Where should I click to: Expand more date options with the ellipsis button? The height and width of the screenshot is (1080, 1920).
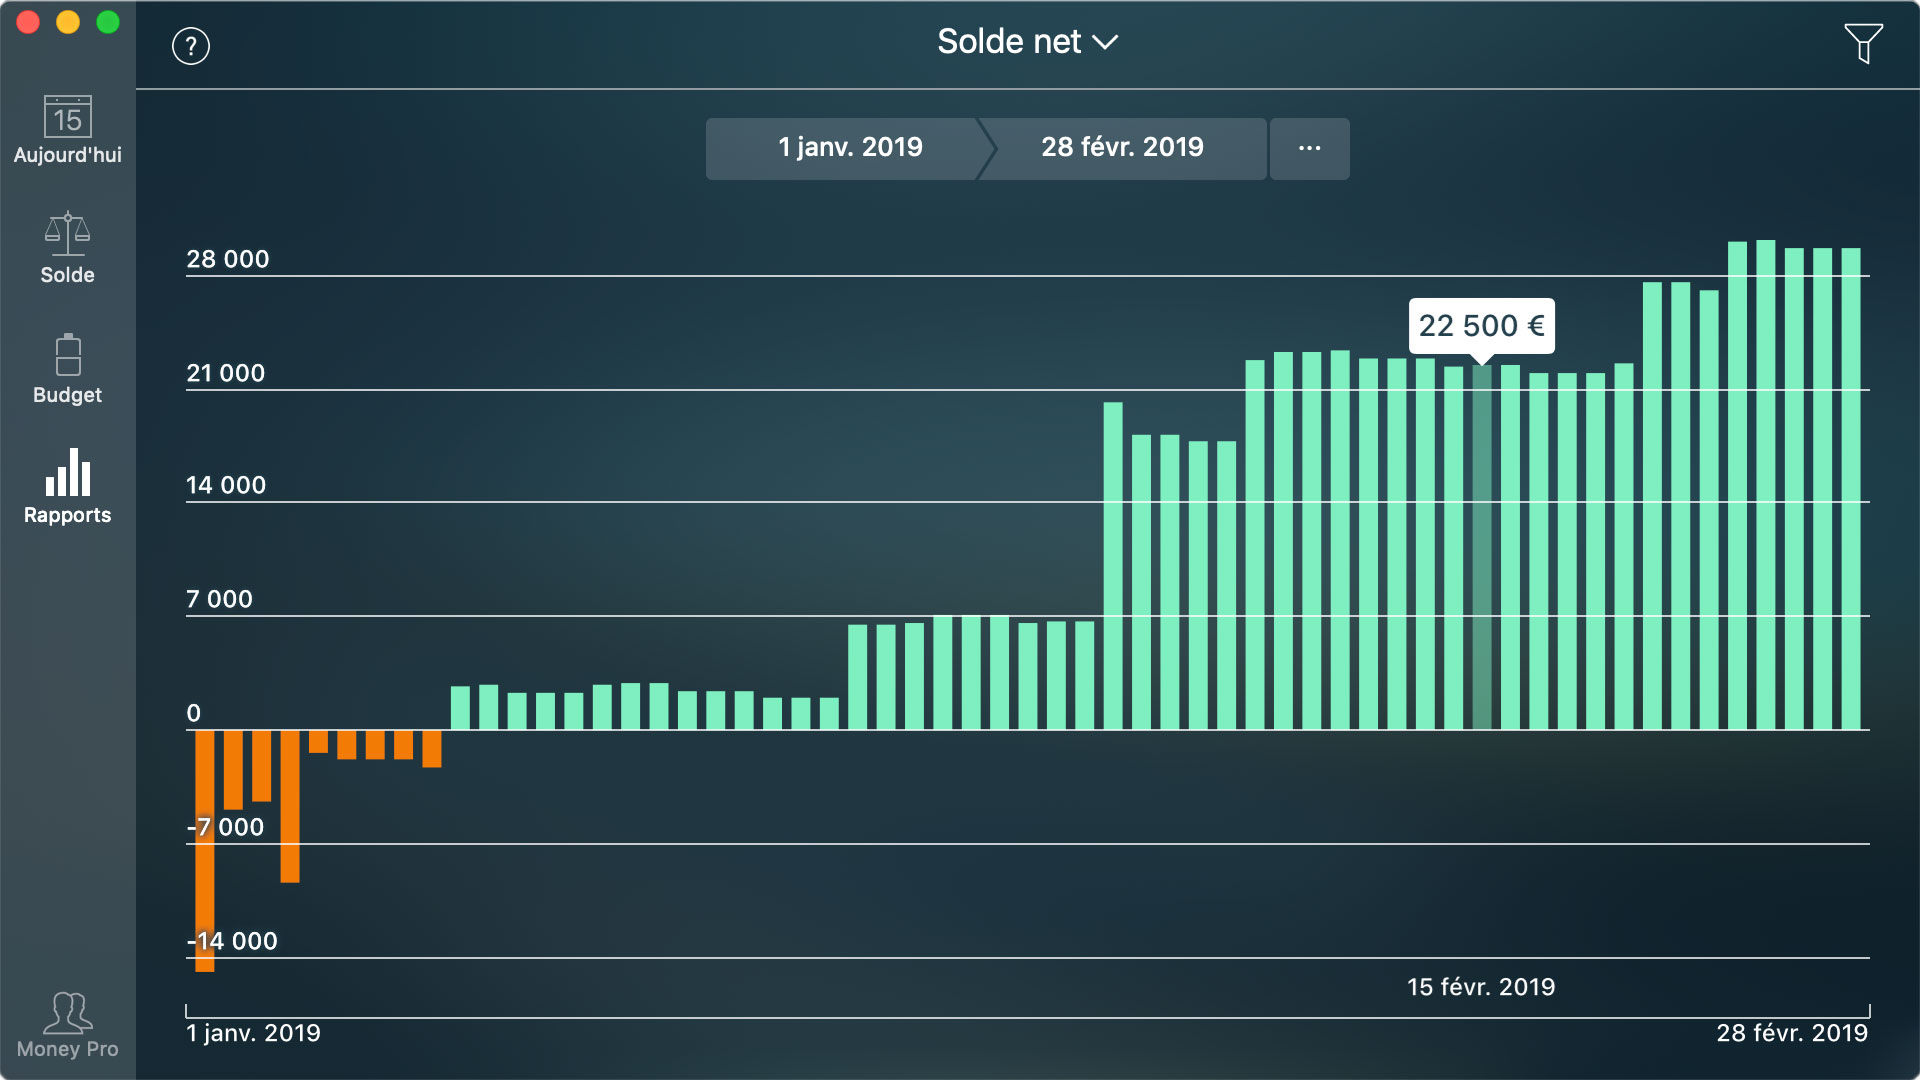point(1309,148)
